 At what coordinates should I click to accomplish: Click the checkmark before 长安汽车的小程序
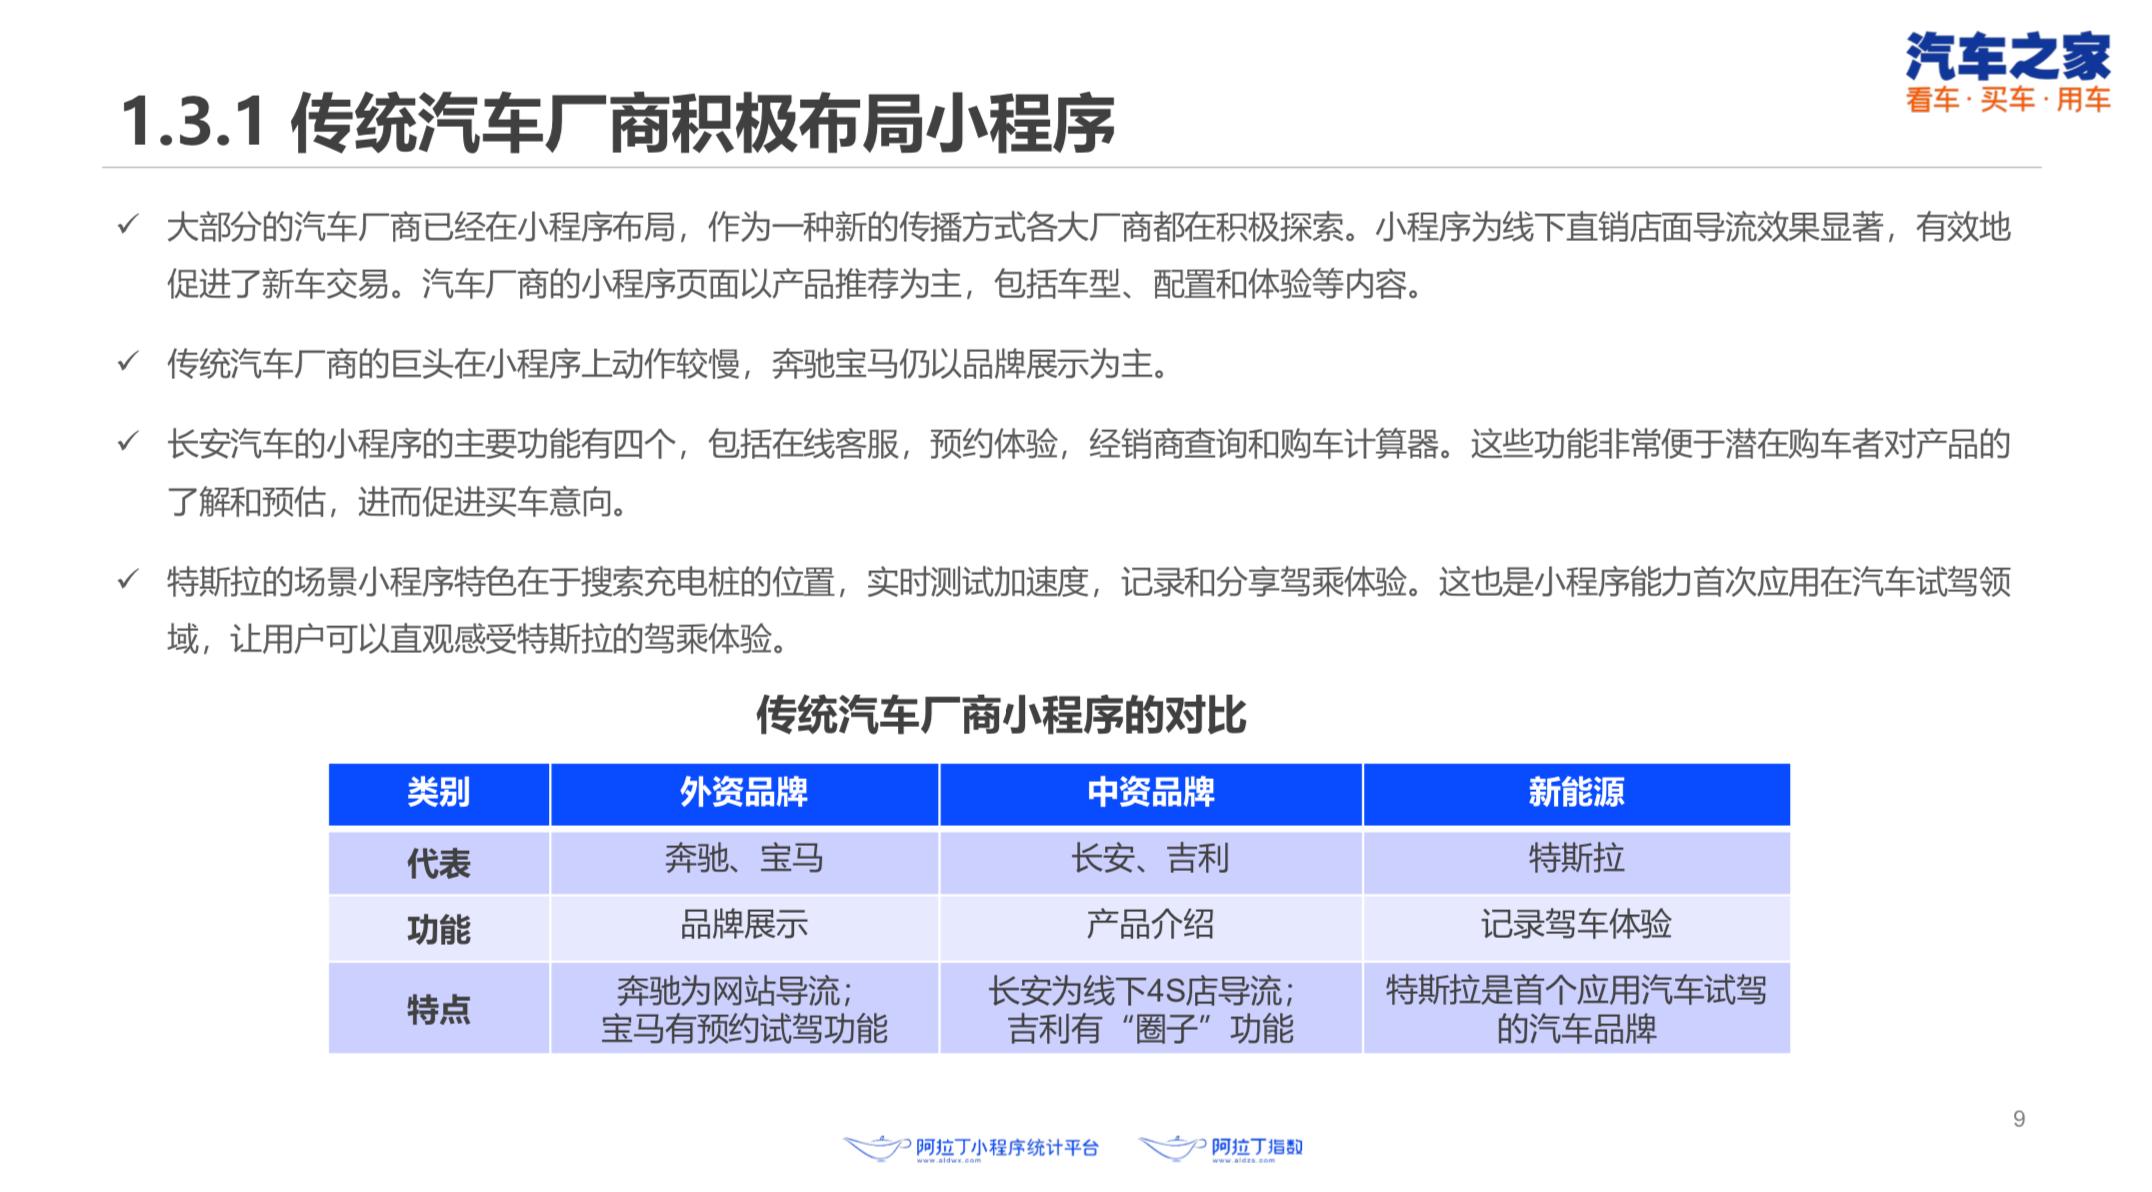[127, 442]
